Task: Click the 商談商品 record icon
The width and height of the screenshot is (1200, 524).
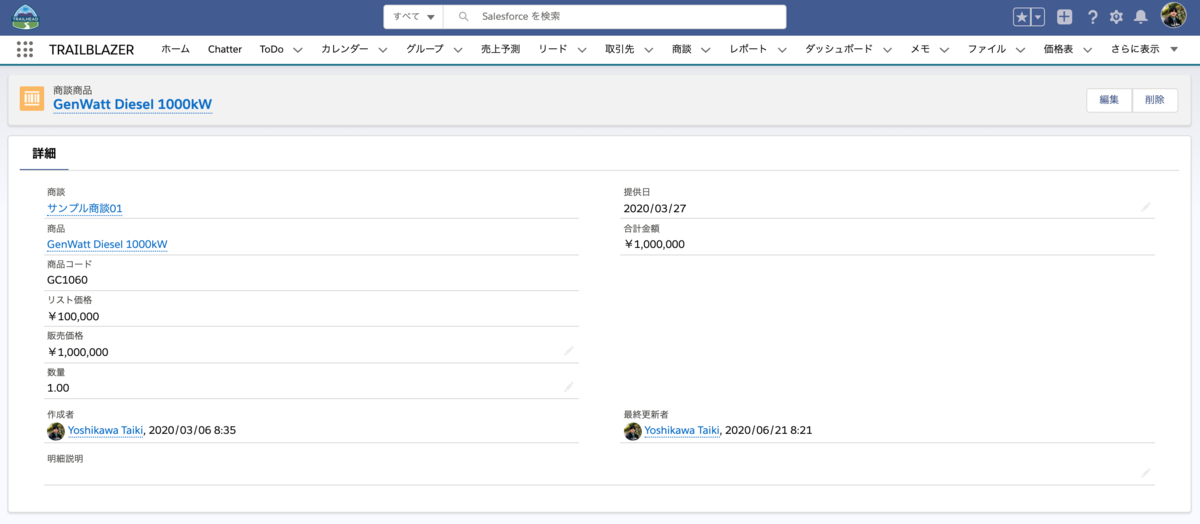Action: pos(32,98)
